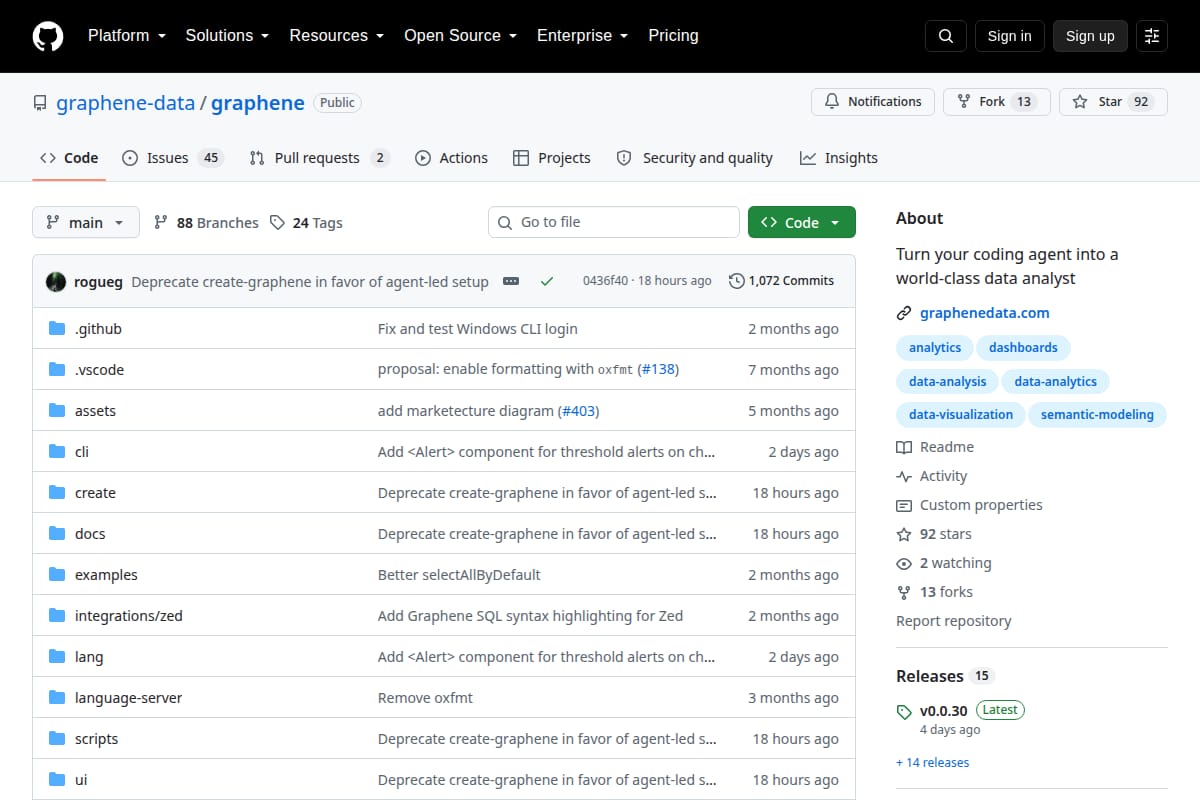Click the star icon beside 92 stars
The image size is (1200, 800).
(x=904, y=534)
